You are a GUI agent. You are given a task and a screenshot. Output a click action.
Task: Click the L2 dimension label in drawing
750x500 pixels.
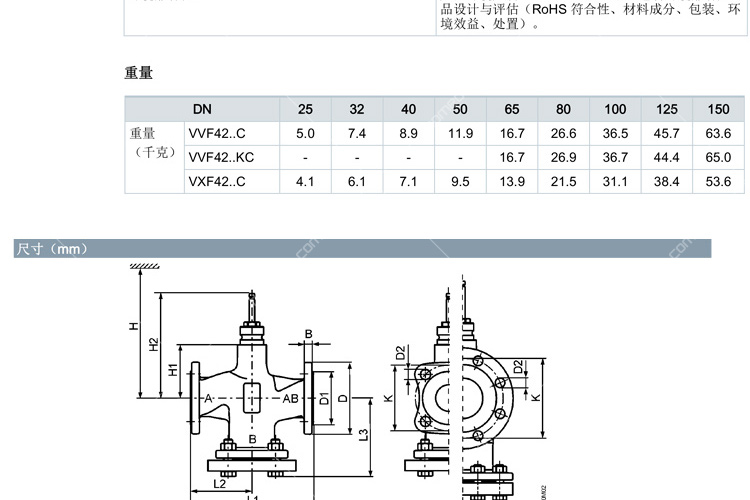(x=217, y=484)
